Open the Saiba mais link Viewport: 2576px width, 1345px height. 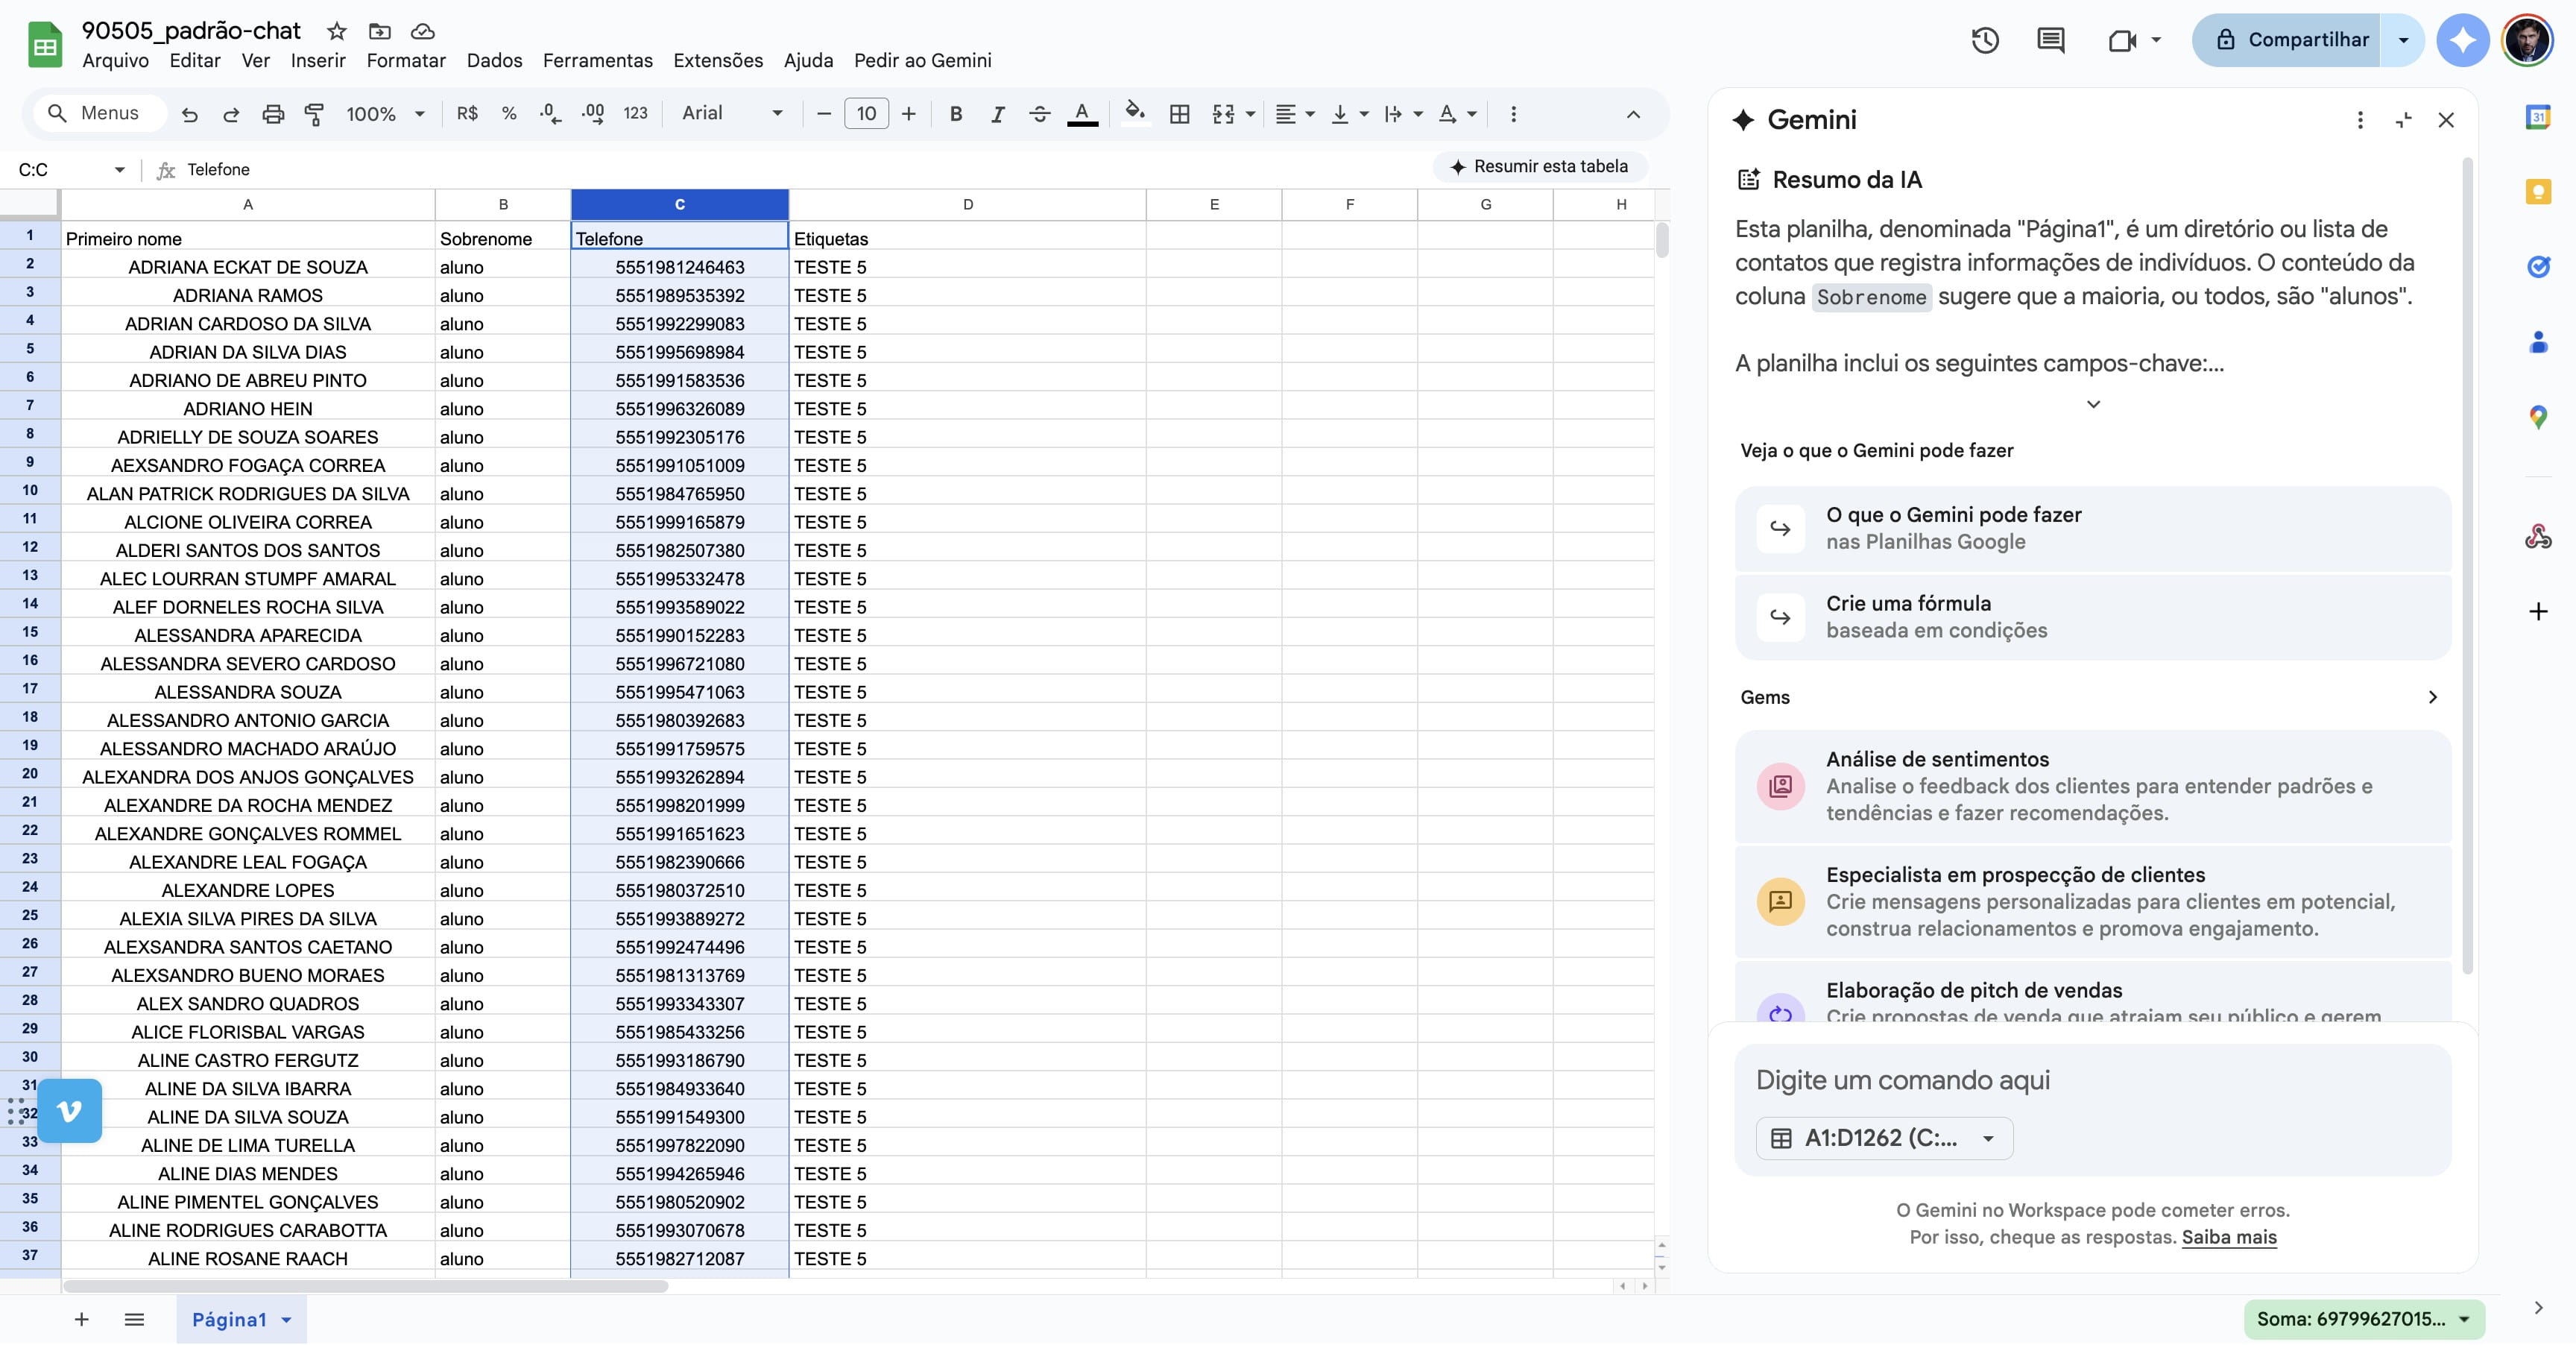(2229, 1237)
